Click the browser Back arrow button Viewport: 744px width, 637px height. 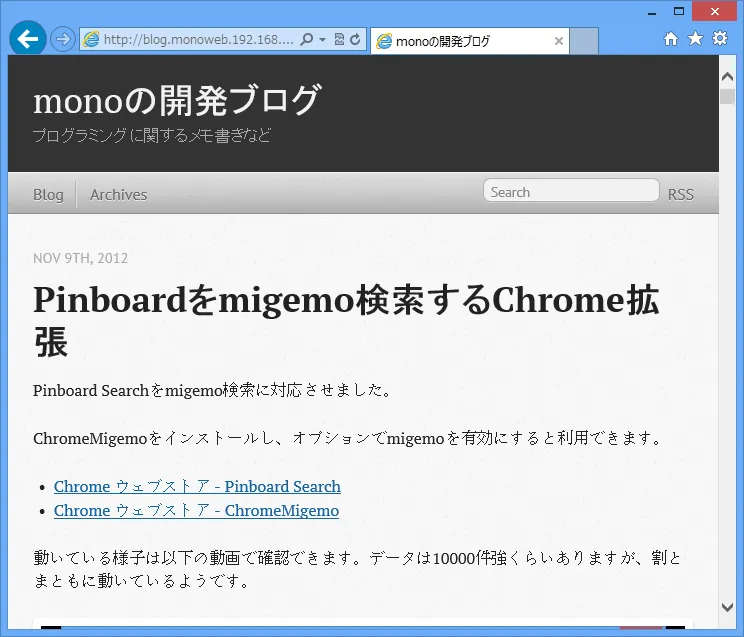pyautogui.click(x=28, y=39)
